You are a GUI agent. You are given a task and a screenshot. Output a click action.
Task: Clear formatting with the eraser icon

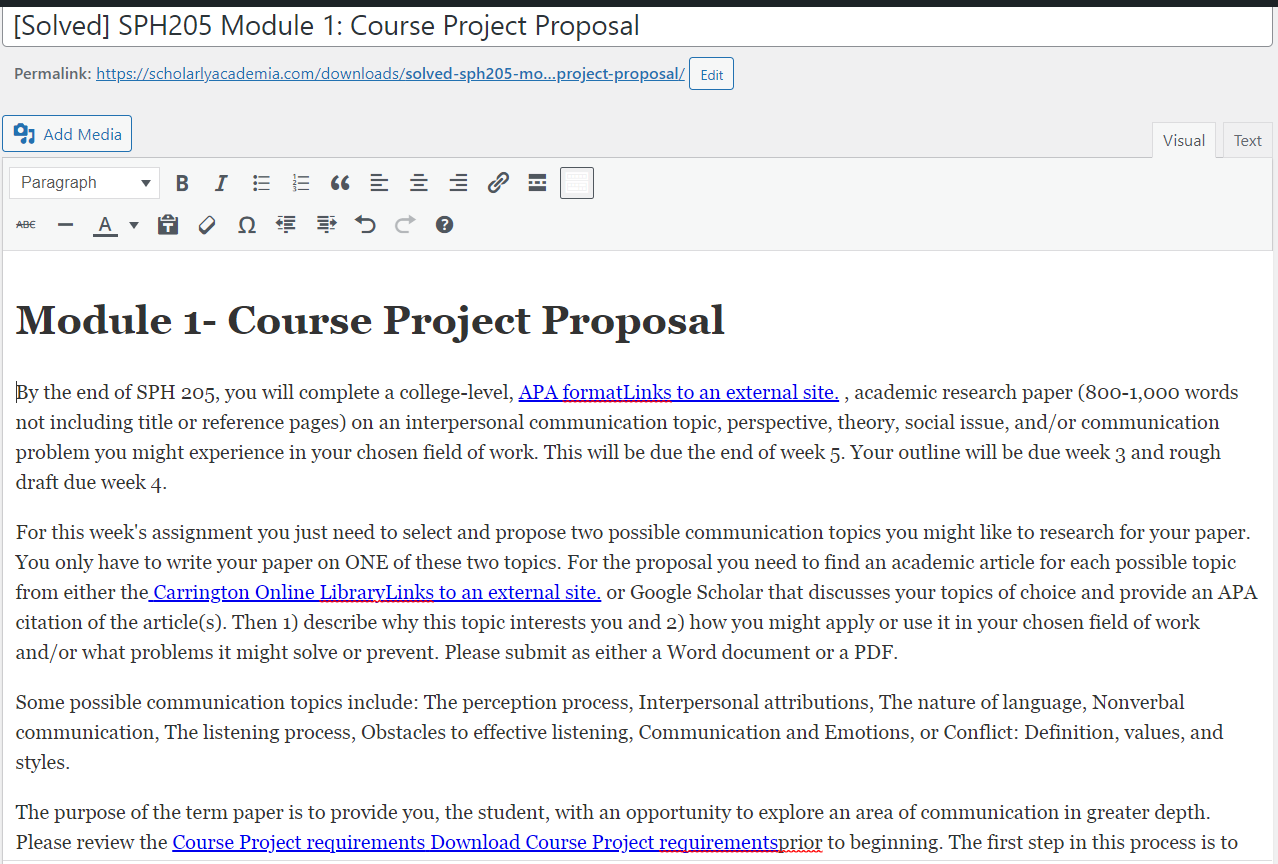(207, 225)
